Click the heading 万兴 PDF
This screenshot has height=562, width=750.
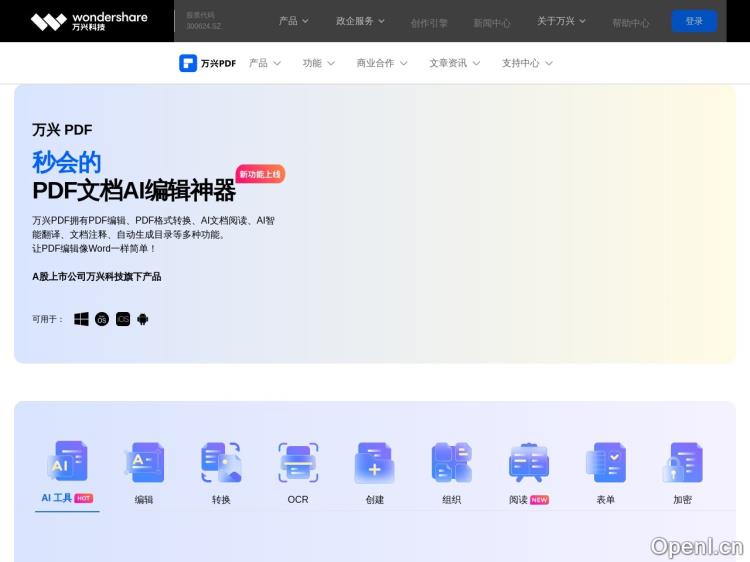click(62, 130)
